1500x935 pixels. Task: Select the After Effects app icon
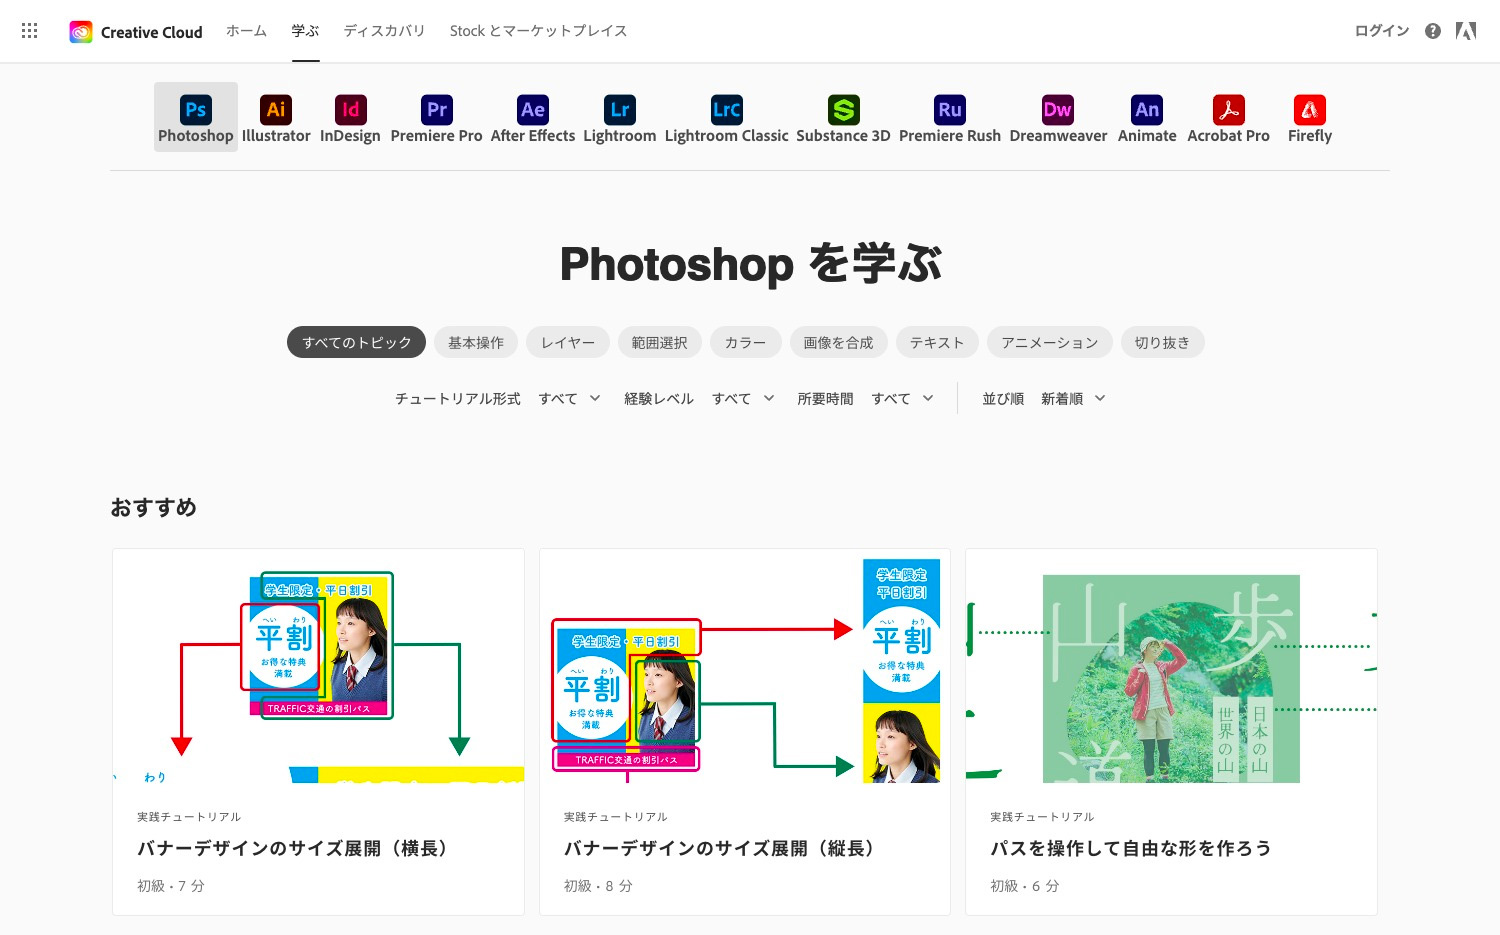(x=533, y=110)
